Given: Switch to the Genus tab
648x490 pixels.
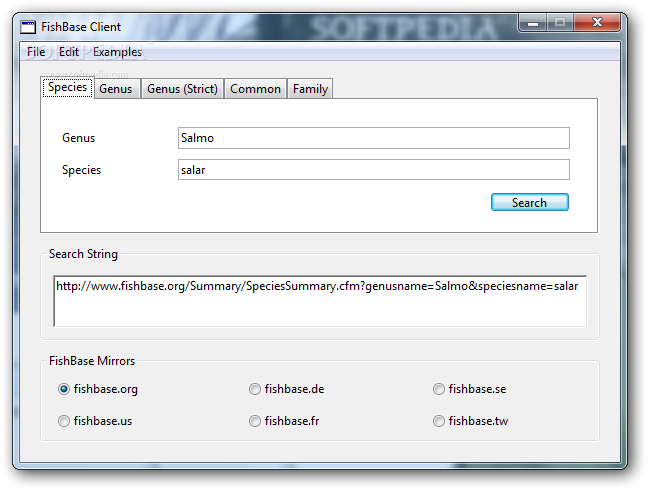Looking at the screenshot, I should pos(116,89).
